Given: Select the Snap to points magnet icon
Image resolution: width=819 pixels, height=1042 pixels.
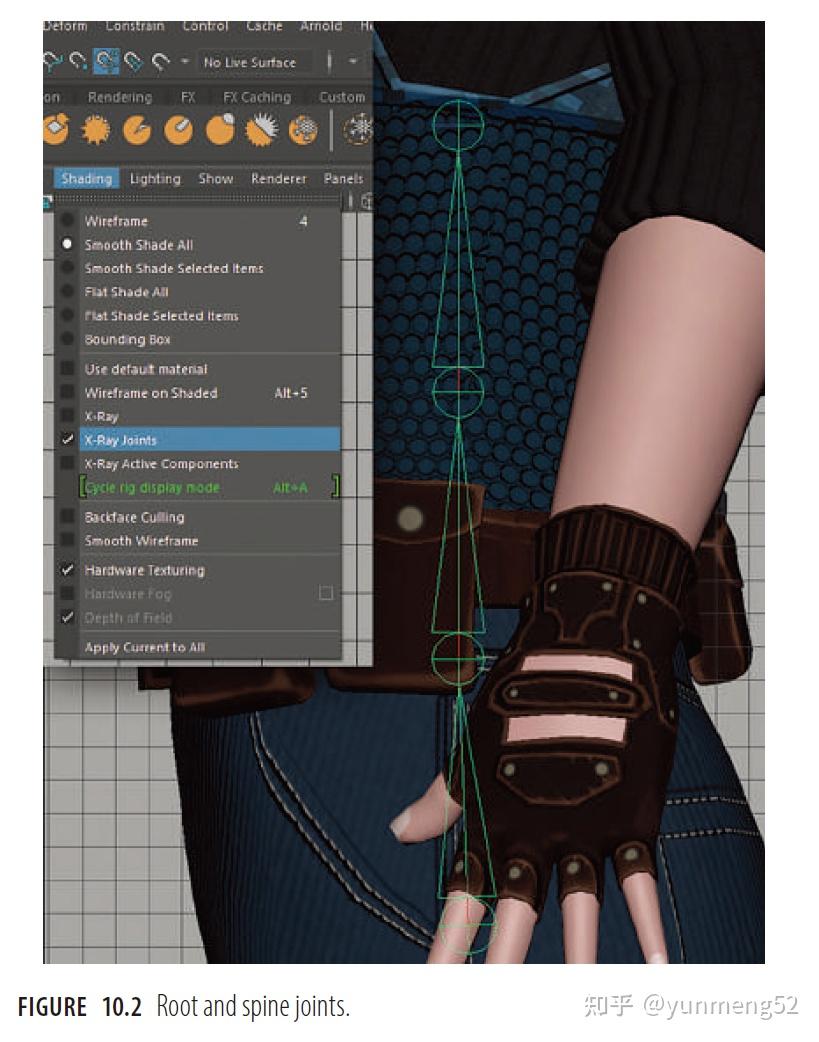Looking at the screenshot, I should point(103,60).
